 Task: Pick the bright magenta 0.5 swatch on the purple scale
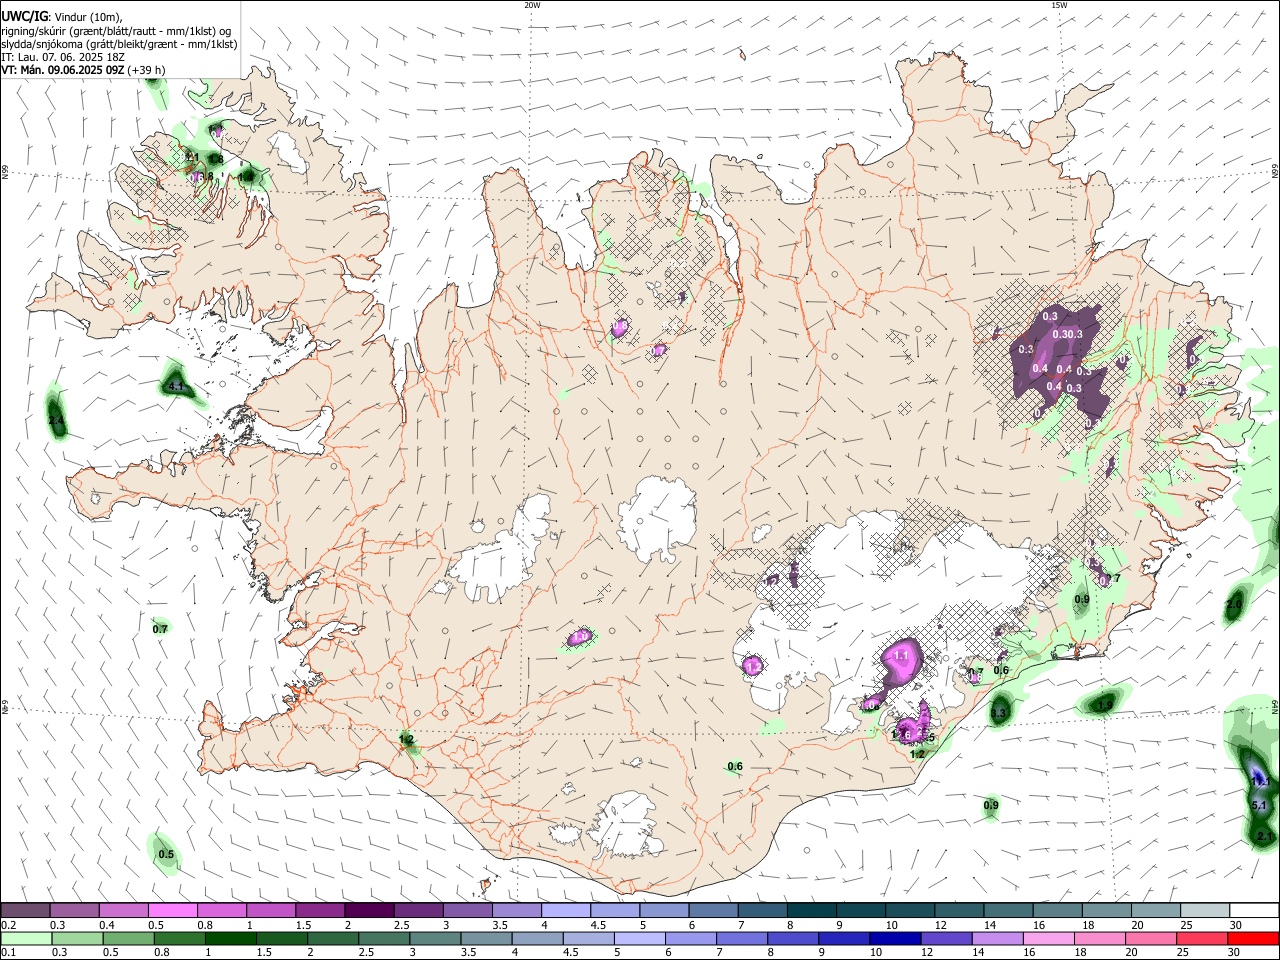coord(173,911)
